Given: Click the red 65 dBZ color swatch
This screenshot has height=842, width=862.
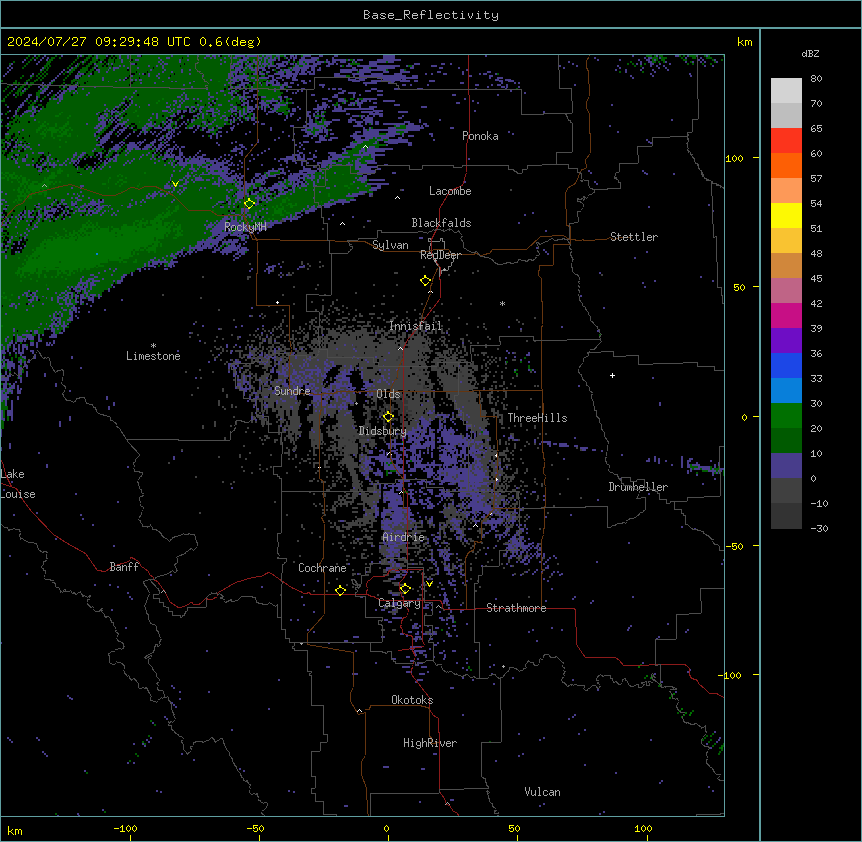Looking at the screenshot, I should [x=786, y=140].
